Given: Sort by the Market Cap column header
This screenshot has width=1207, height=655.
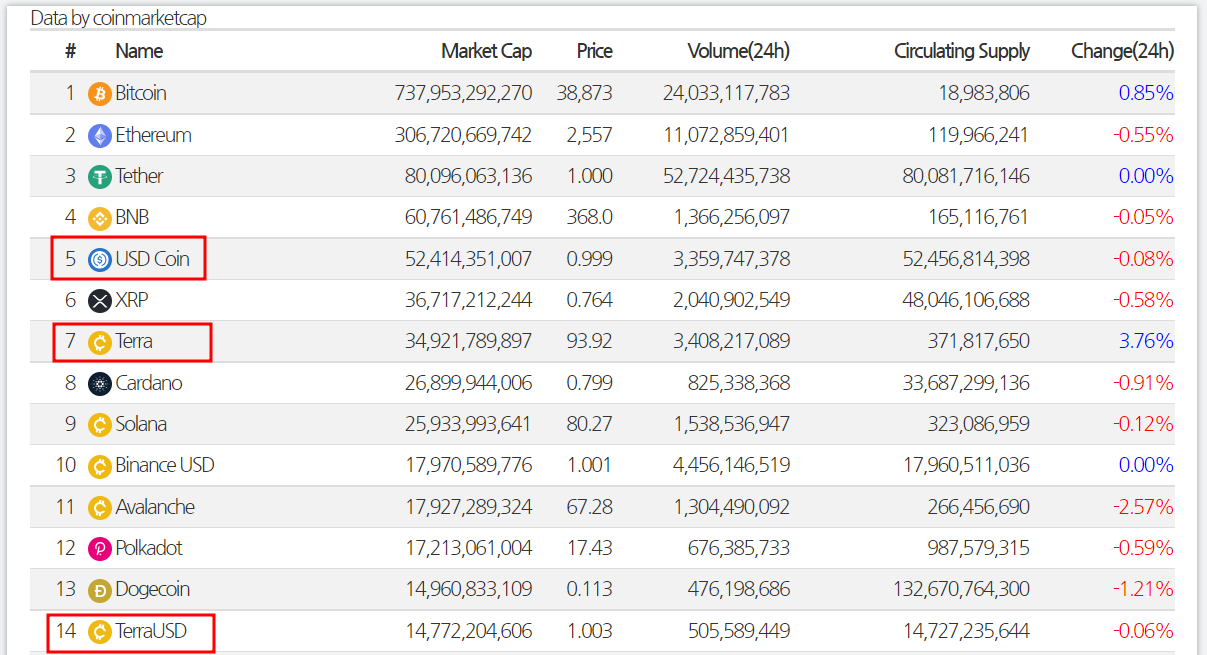Looking at the screenshot, I should [x=486, y=51].
